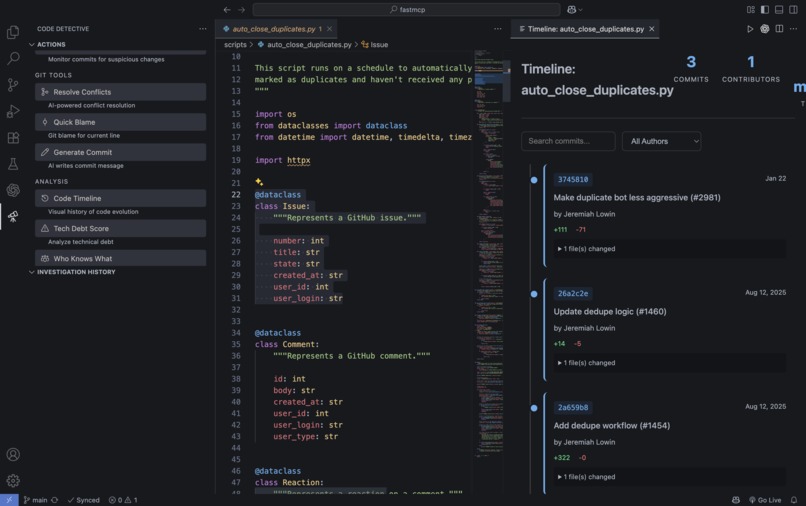Close the Timeline tab
The image size is (806, 506).
click(652, 29)
